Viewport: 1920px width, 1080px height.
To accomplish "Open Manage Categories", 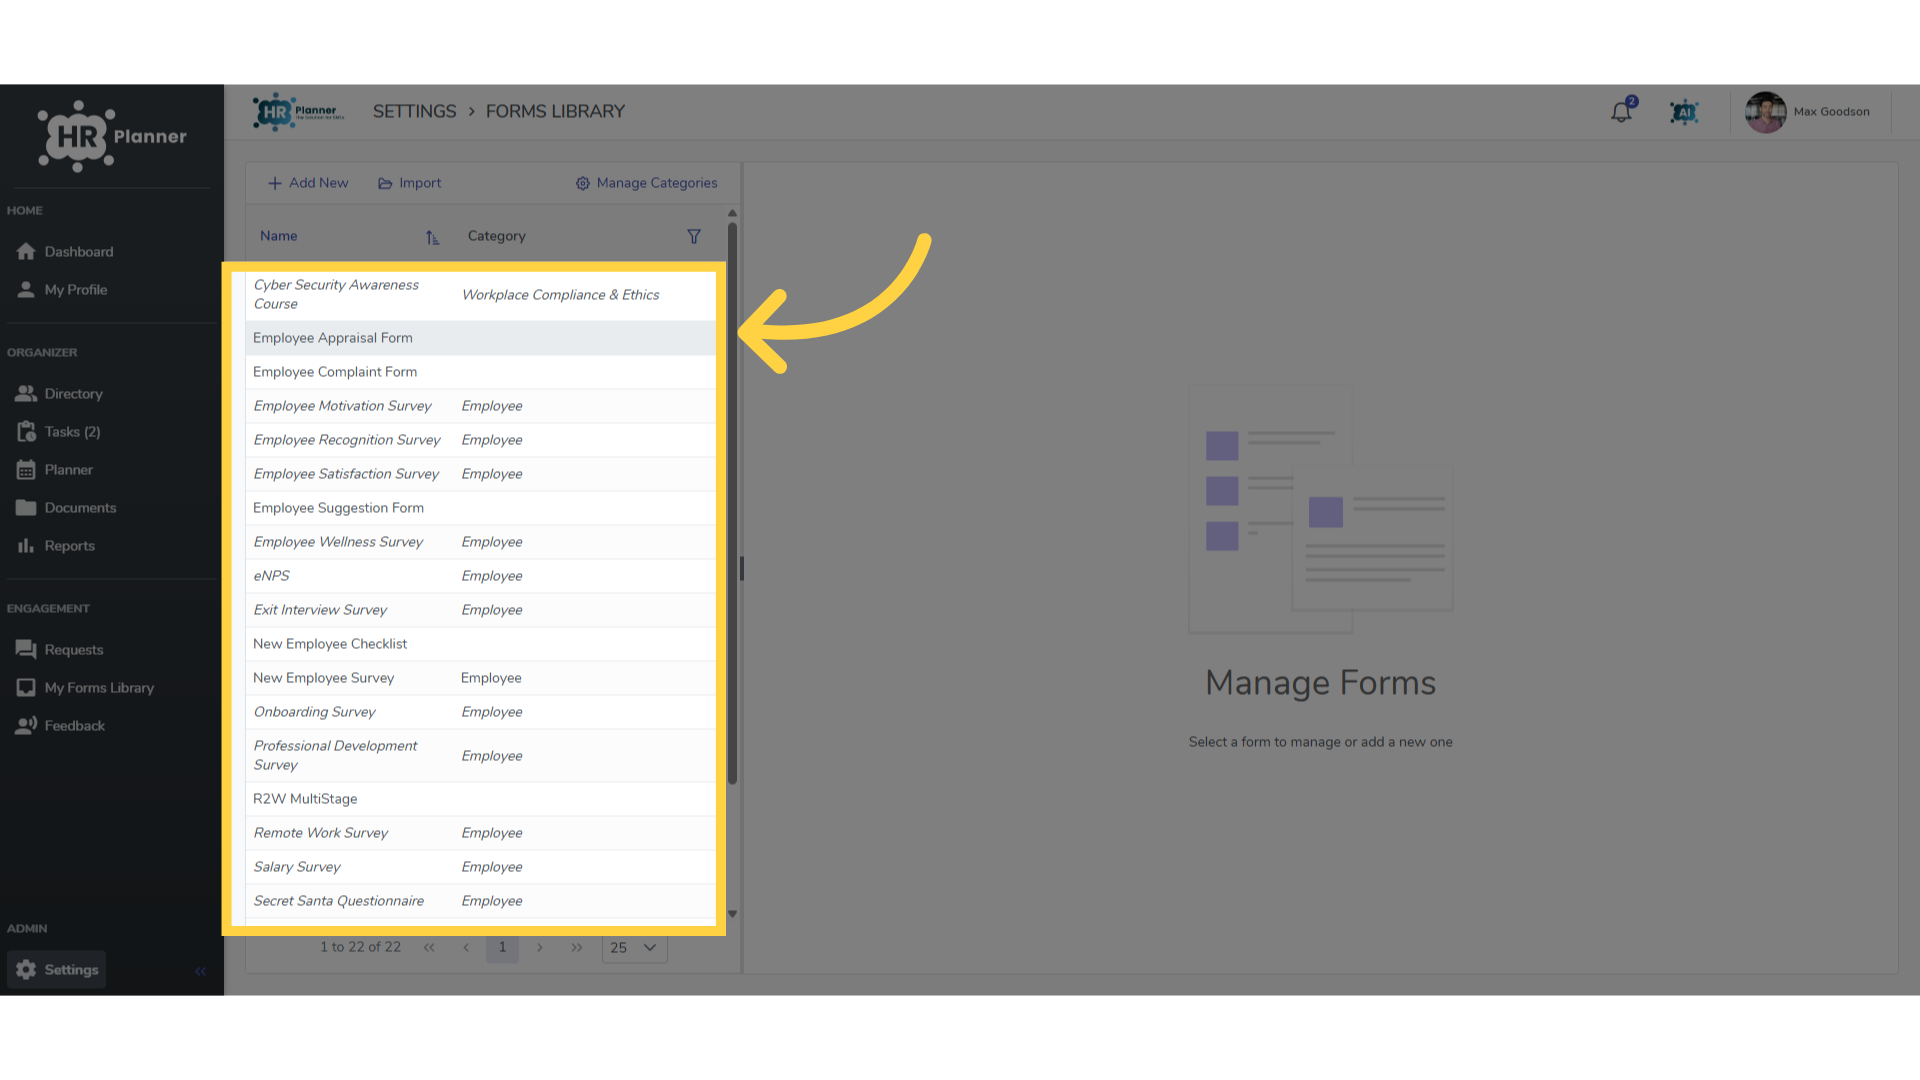I will [x=646, y=183].
